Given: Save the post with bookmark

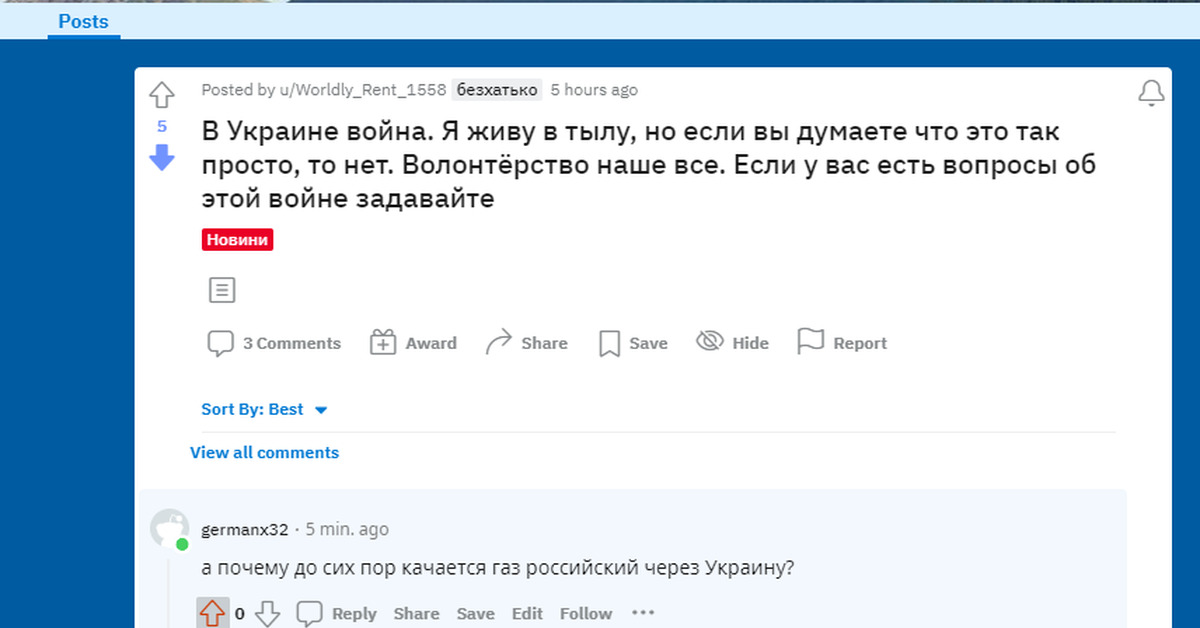Looking at the screenshot, I should click(x=633, y=343).
